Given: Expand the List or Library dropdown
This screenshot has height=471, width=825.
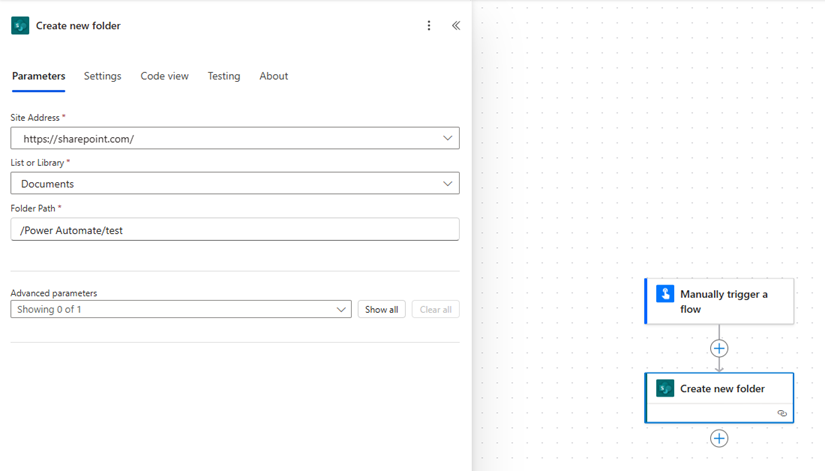Looking at the screenshot, I should tap(447, 184).
